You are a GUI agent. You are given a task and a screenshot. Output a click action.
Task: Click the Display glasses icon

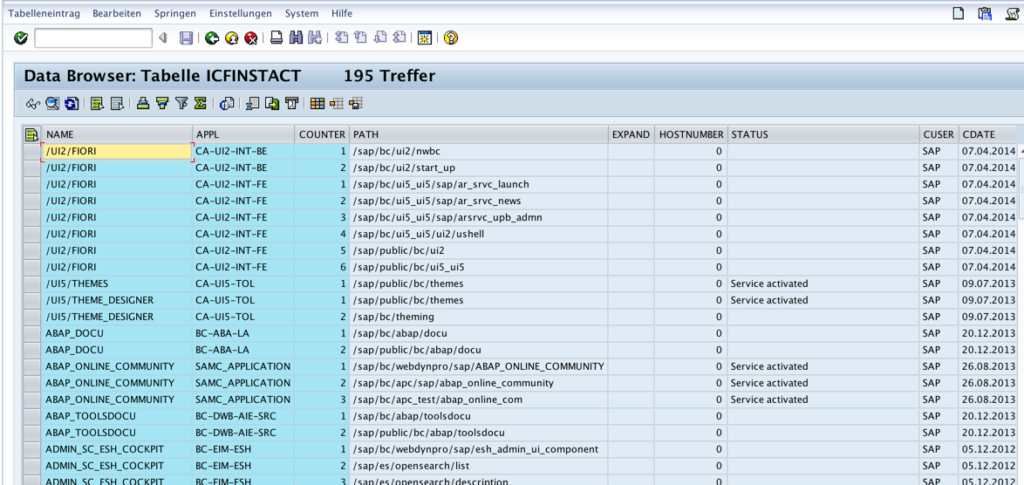tap(32, 103)
